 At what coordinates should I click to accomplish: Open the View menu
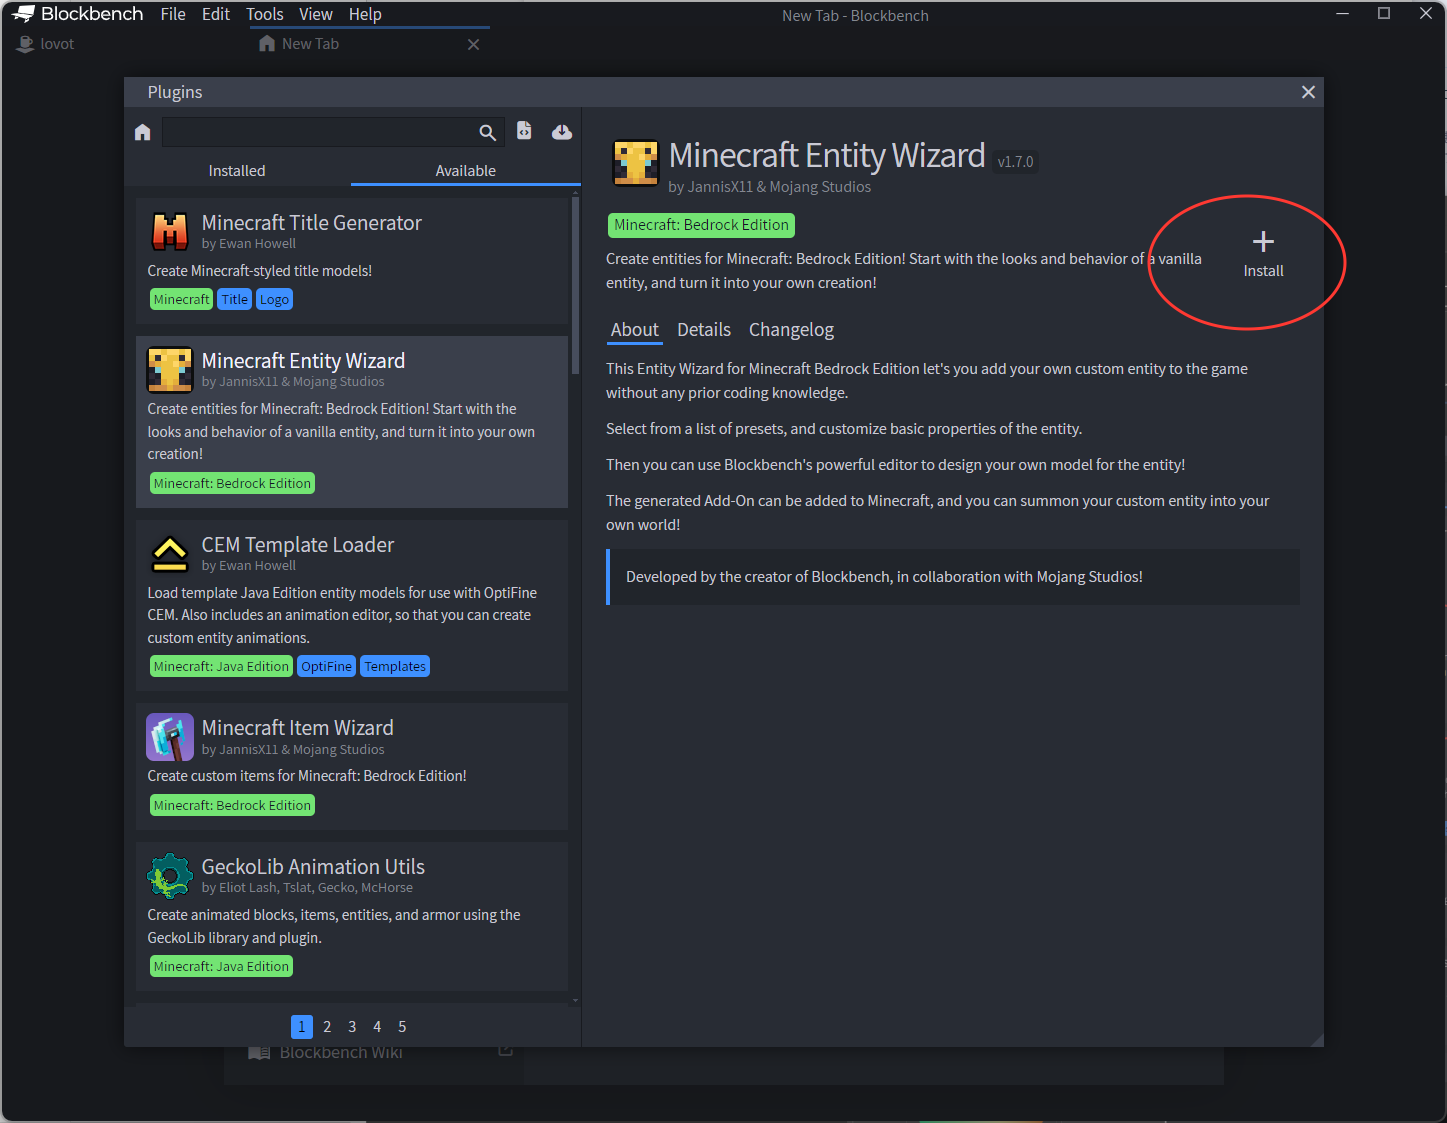[x=316, y=14]
